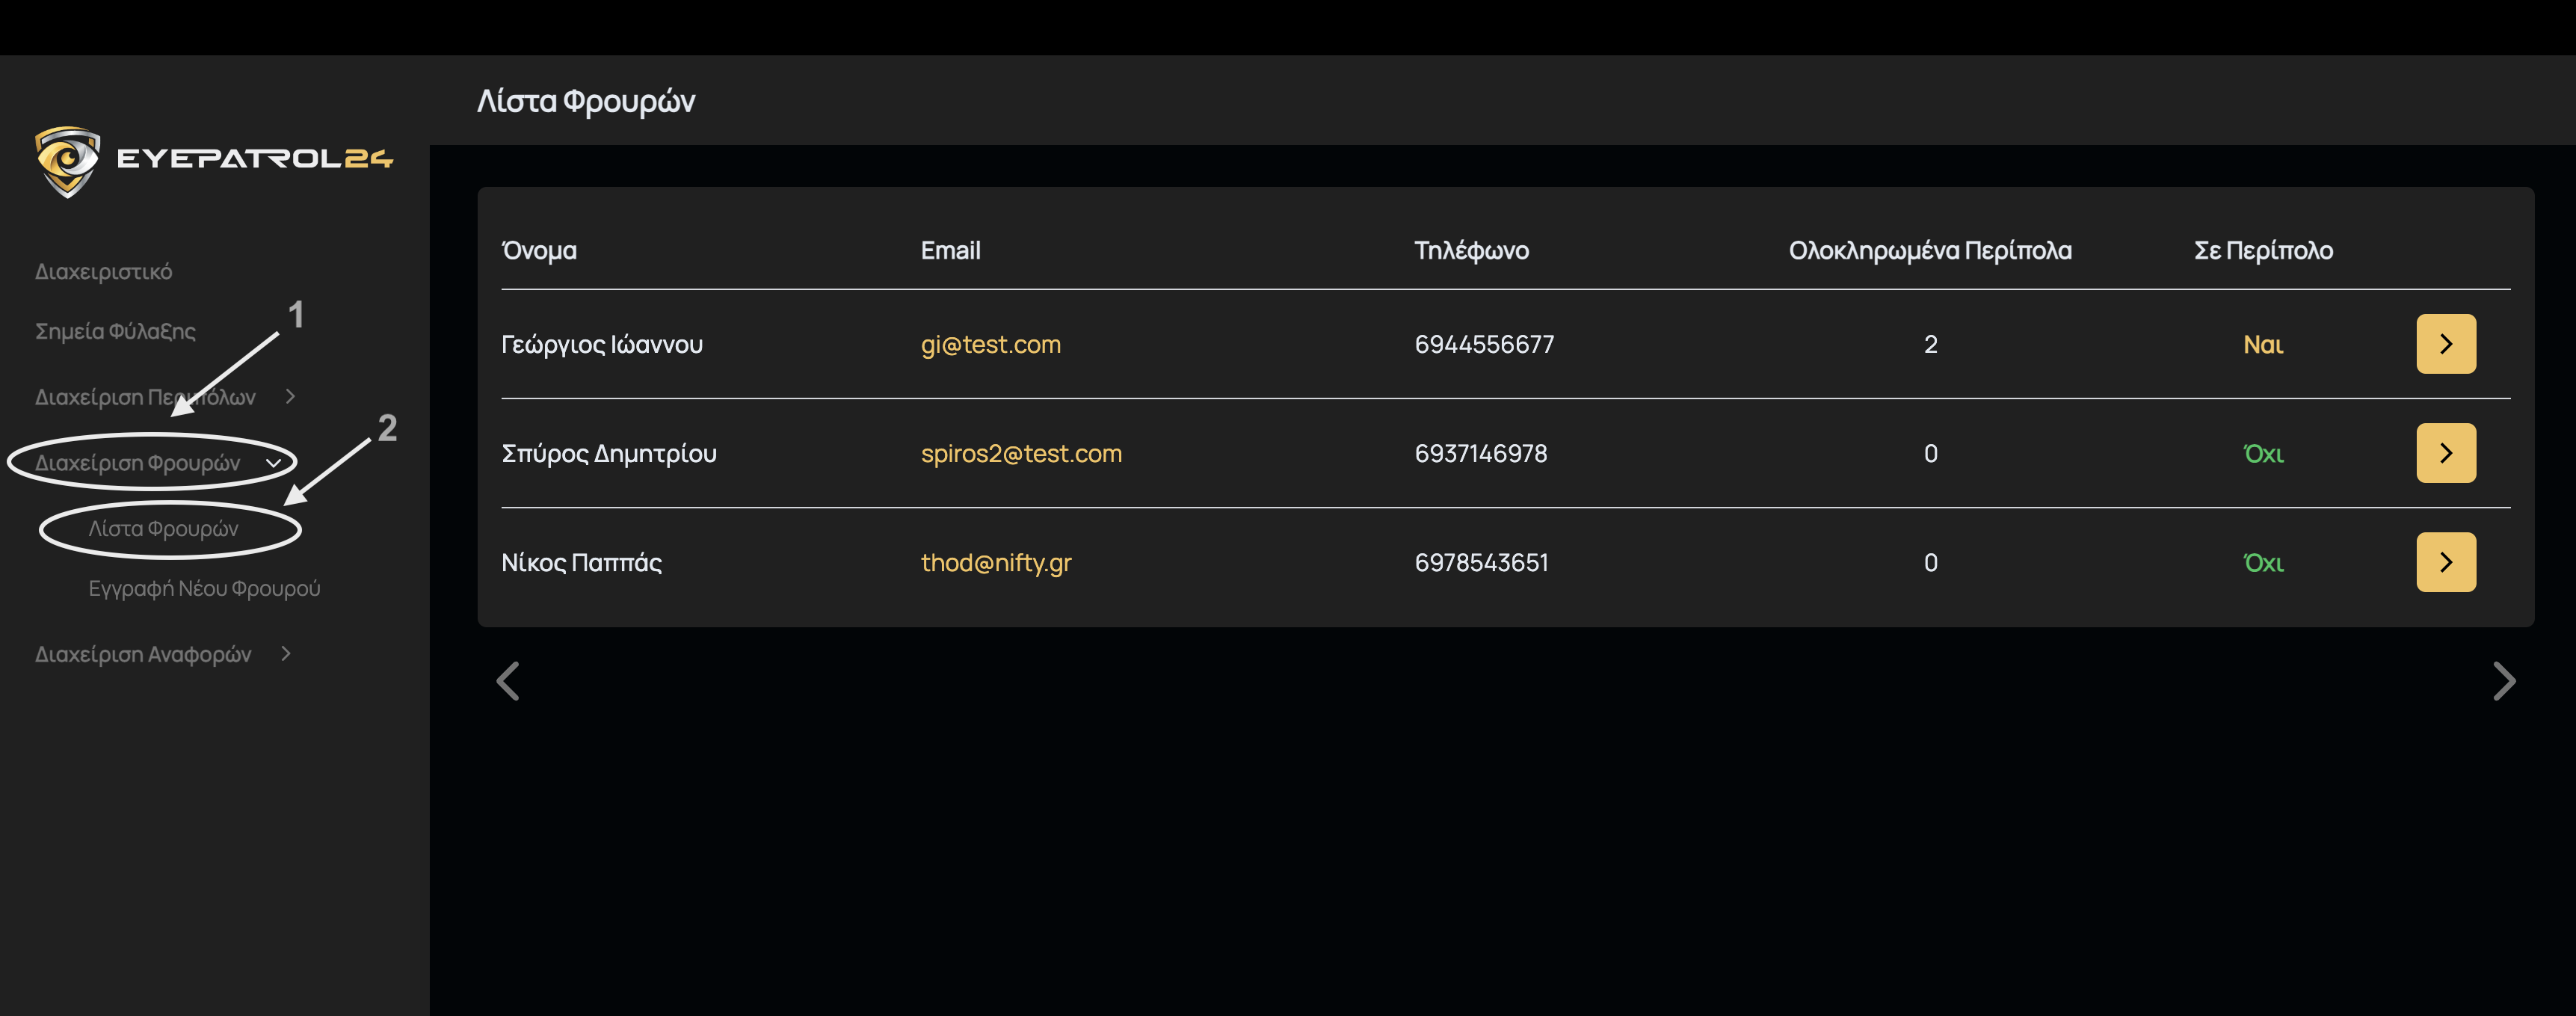Select Εγγραφή Νέου Φρουρού in the sidebar

coord(204,588)
